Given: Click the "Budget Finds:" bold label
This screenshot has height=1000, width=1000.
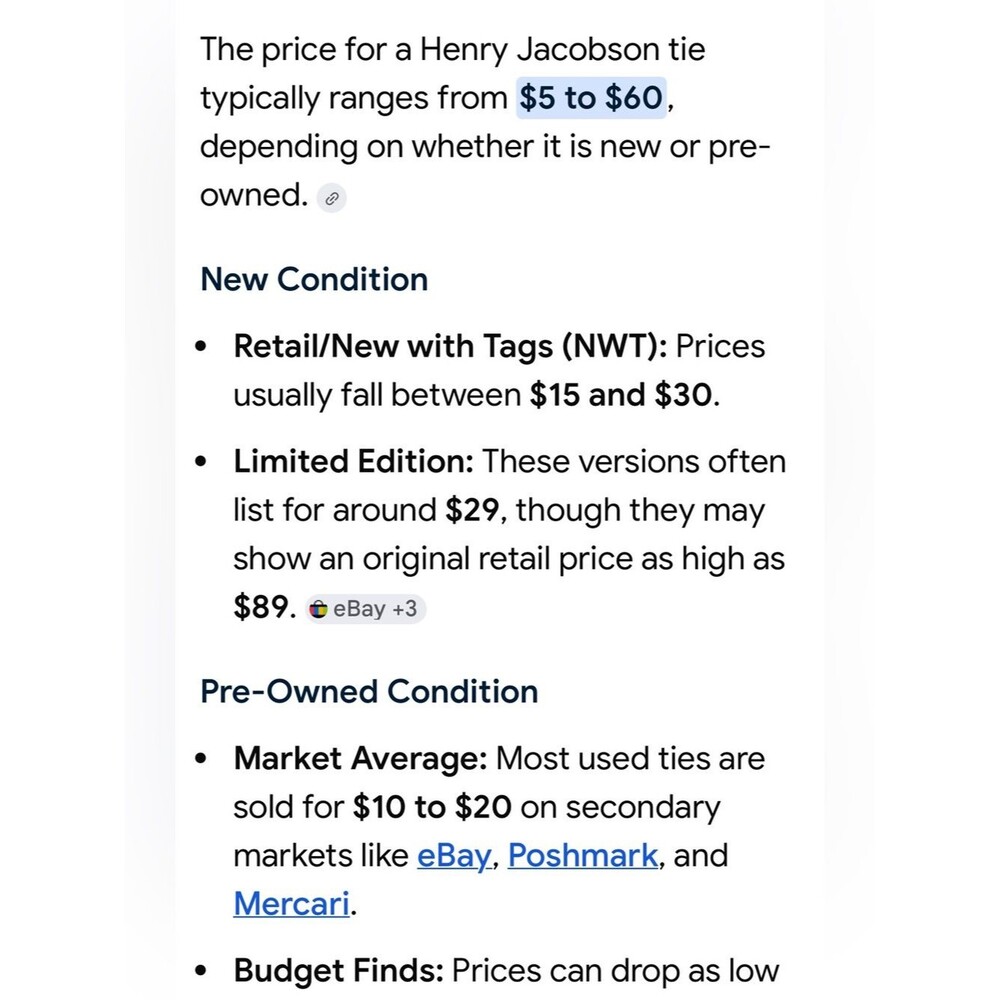Looking at the screenshot, I should pyautogui.click(x=339, y=971).
